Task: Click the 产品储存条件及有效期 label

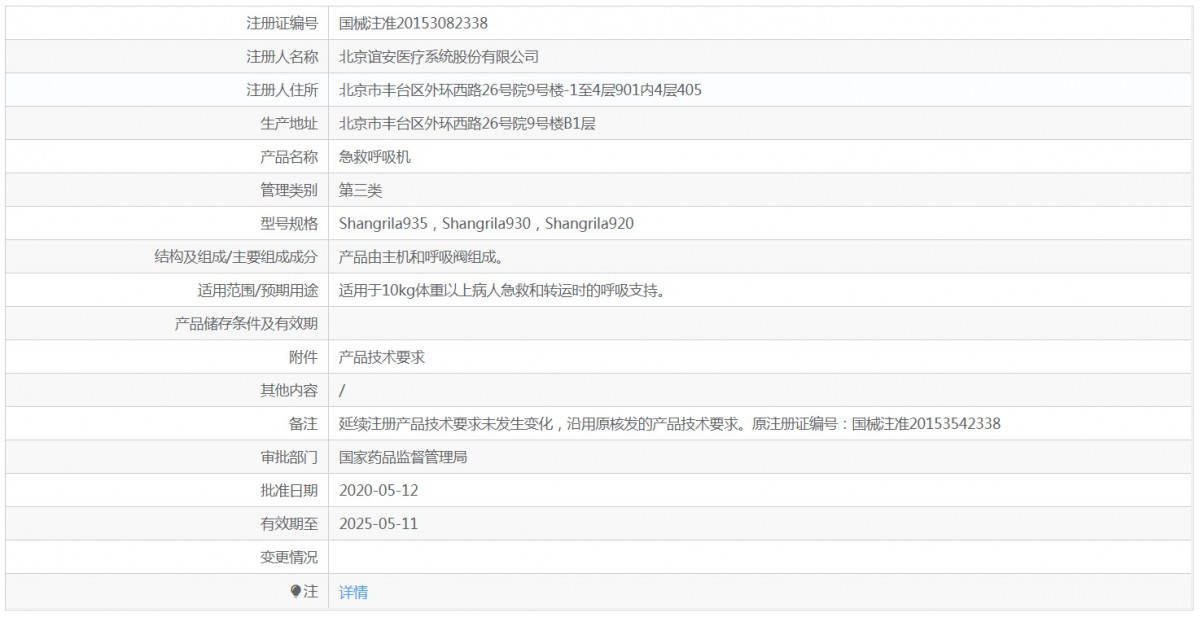Action: (246, 324)
